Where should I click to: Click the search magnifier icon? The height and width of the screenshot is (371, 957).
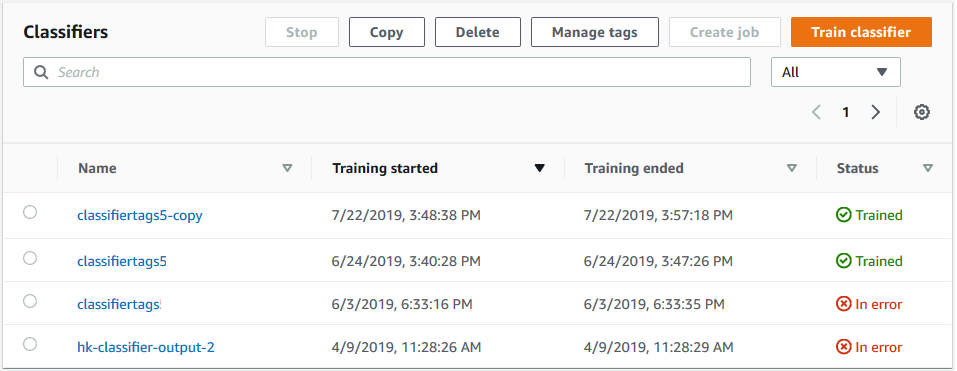pos(41,72)
